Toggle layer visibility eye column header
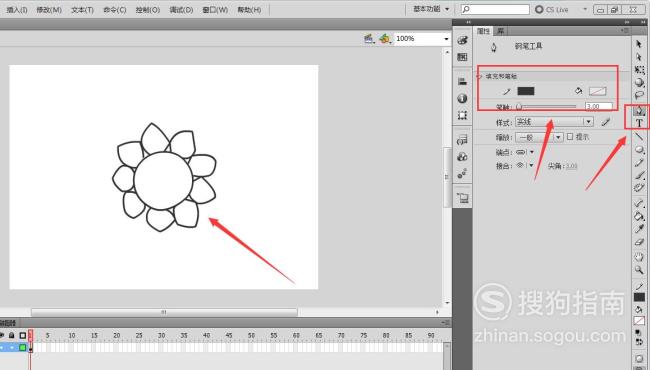This screenshot has height=370, width=650. 2,335
